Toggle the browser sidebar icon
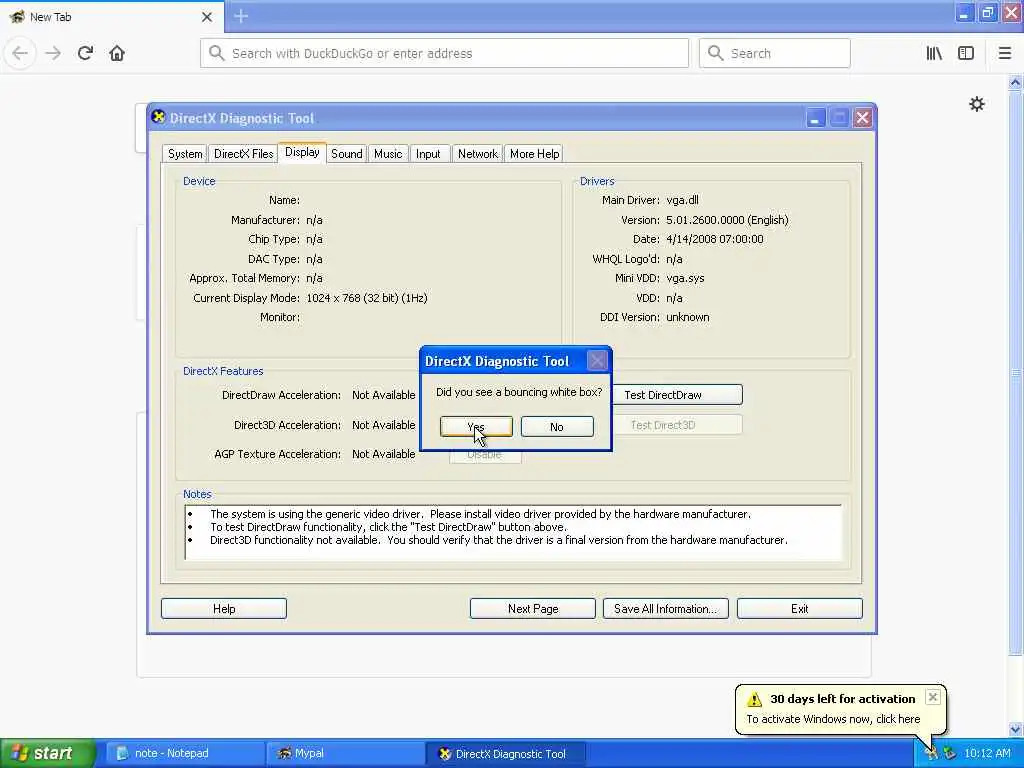 click(x=966, y=53)
